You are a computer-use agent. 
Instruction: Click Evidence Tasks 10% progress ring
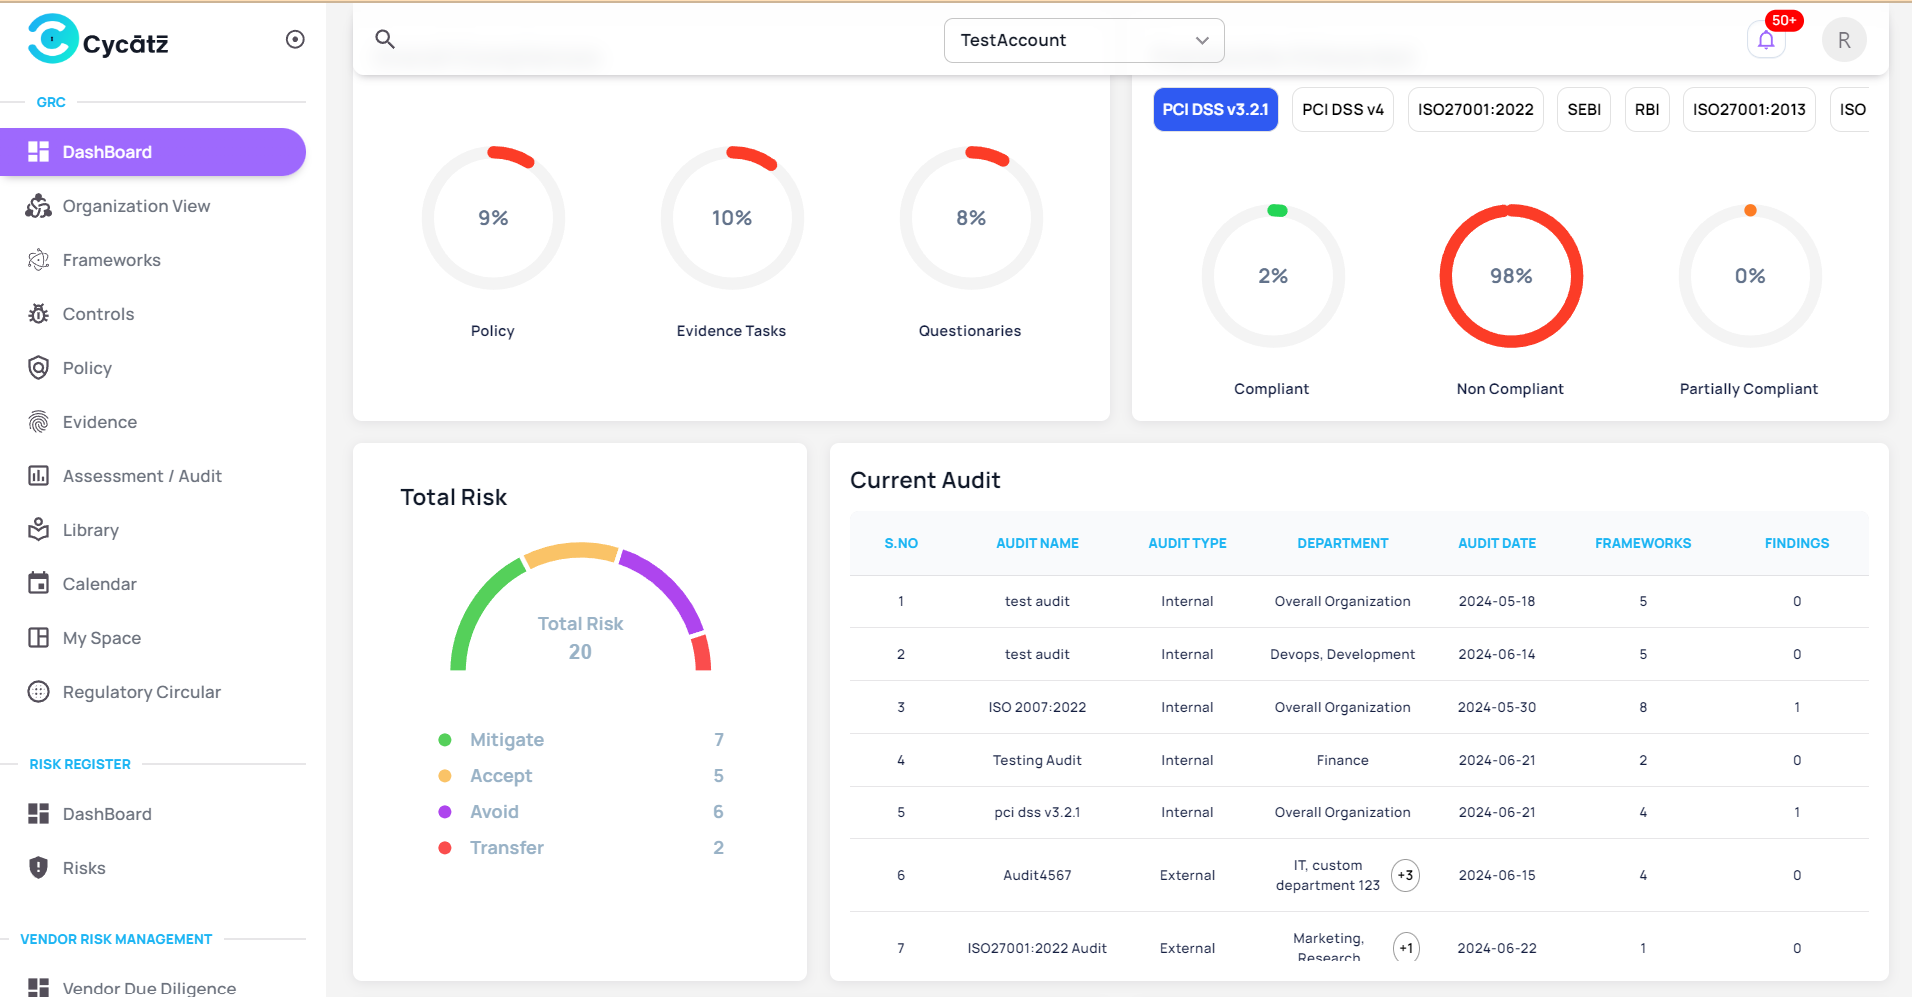click(732, 218)
